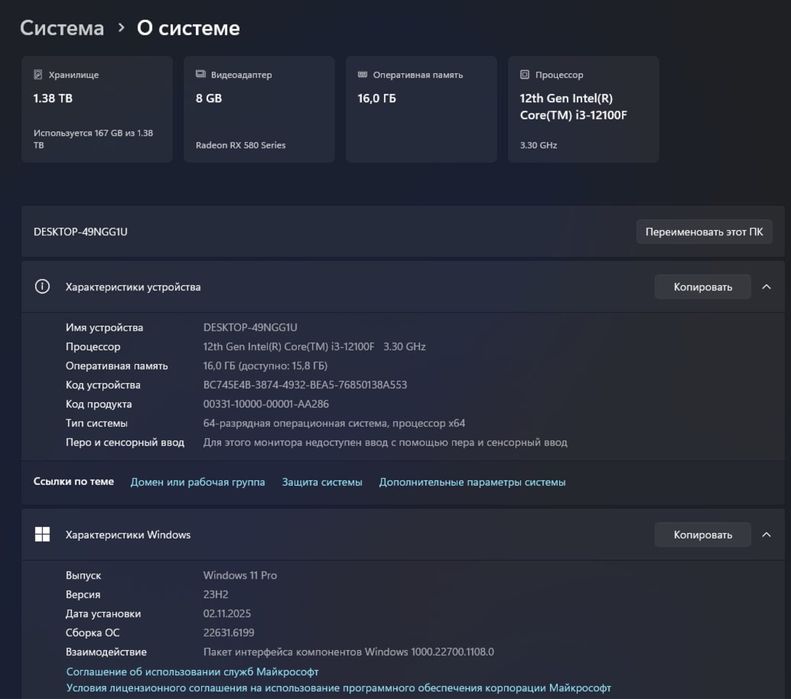Open the Видеоадаптер 8 GB card
This screenshot has width=791, height=699.
(259, 109)
